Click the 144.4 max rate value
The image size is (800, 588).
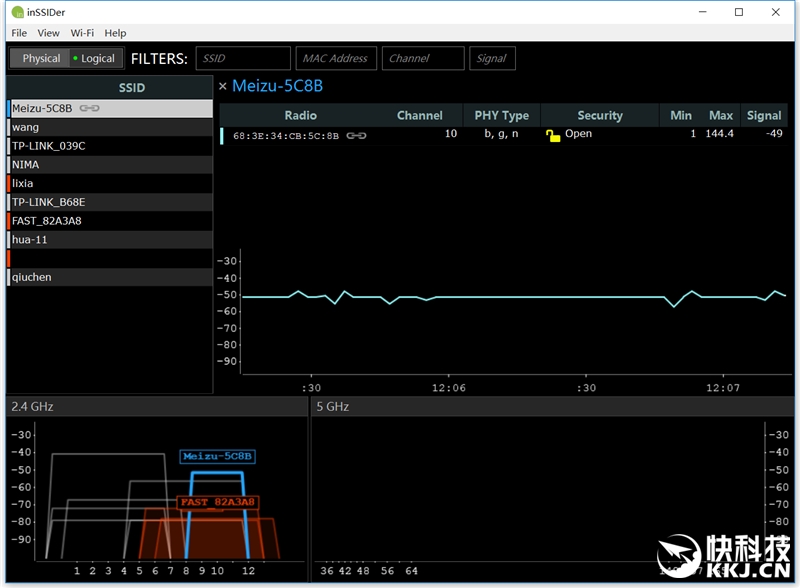tap(719, 134)
